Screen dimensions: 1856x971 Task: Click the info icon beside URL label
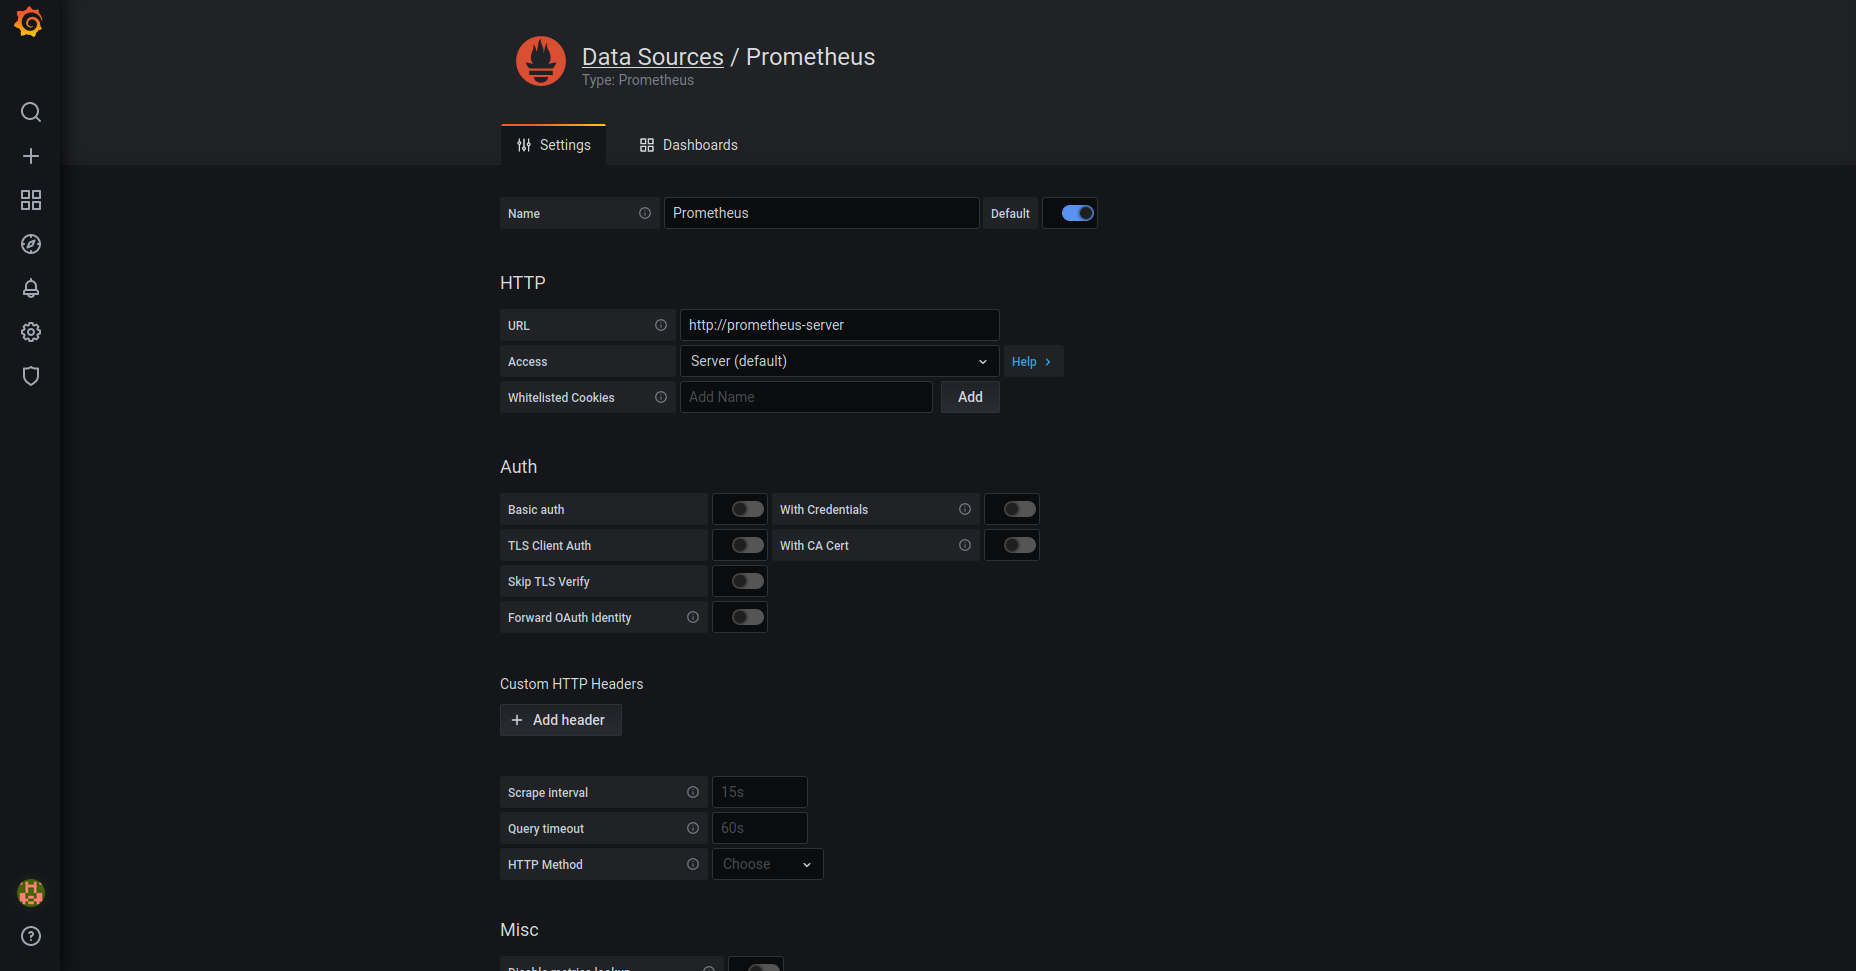pos(661,325)
